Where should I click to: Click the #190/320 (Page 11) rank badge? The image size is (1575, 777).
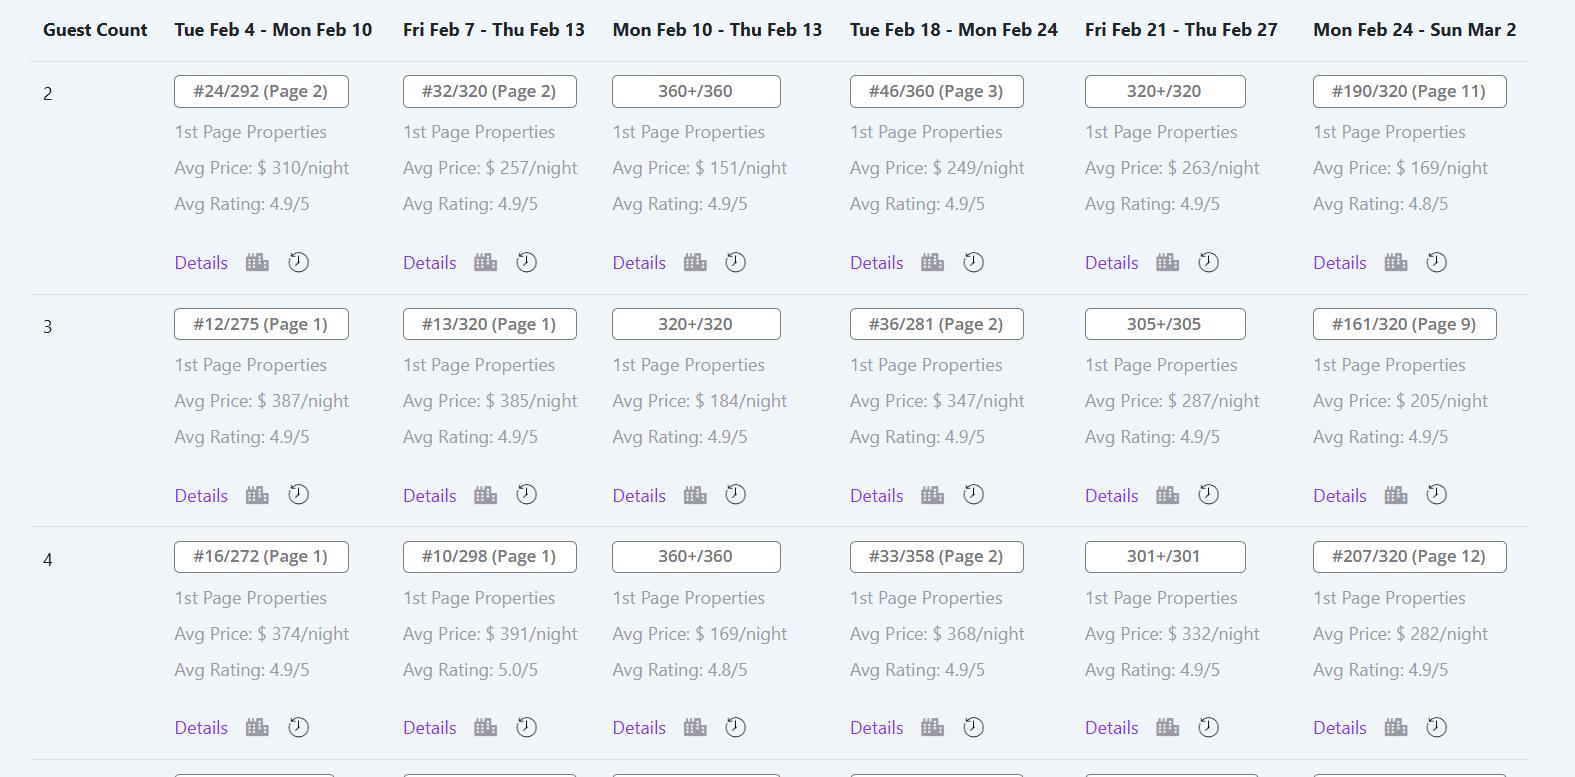pyautogui.click(x=1409, y=91)
